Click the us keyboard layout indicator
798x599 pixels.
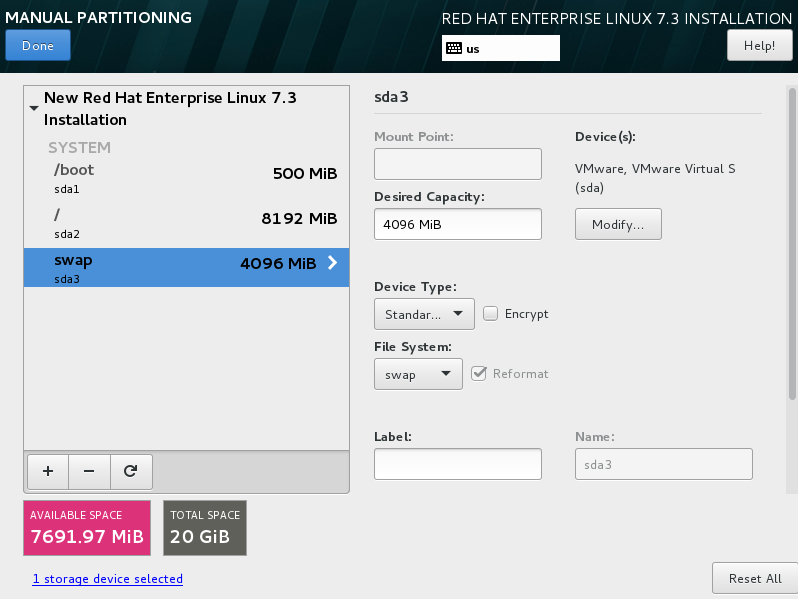coord(501,48)
